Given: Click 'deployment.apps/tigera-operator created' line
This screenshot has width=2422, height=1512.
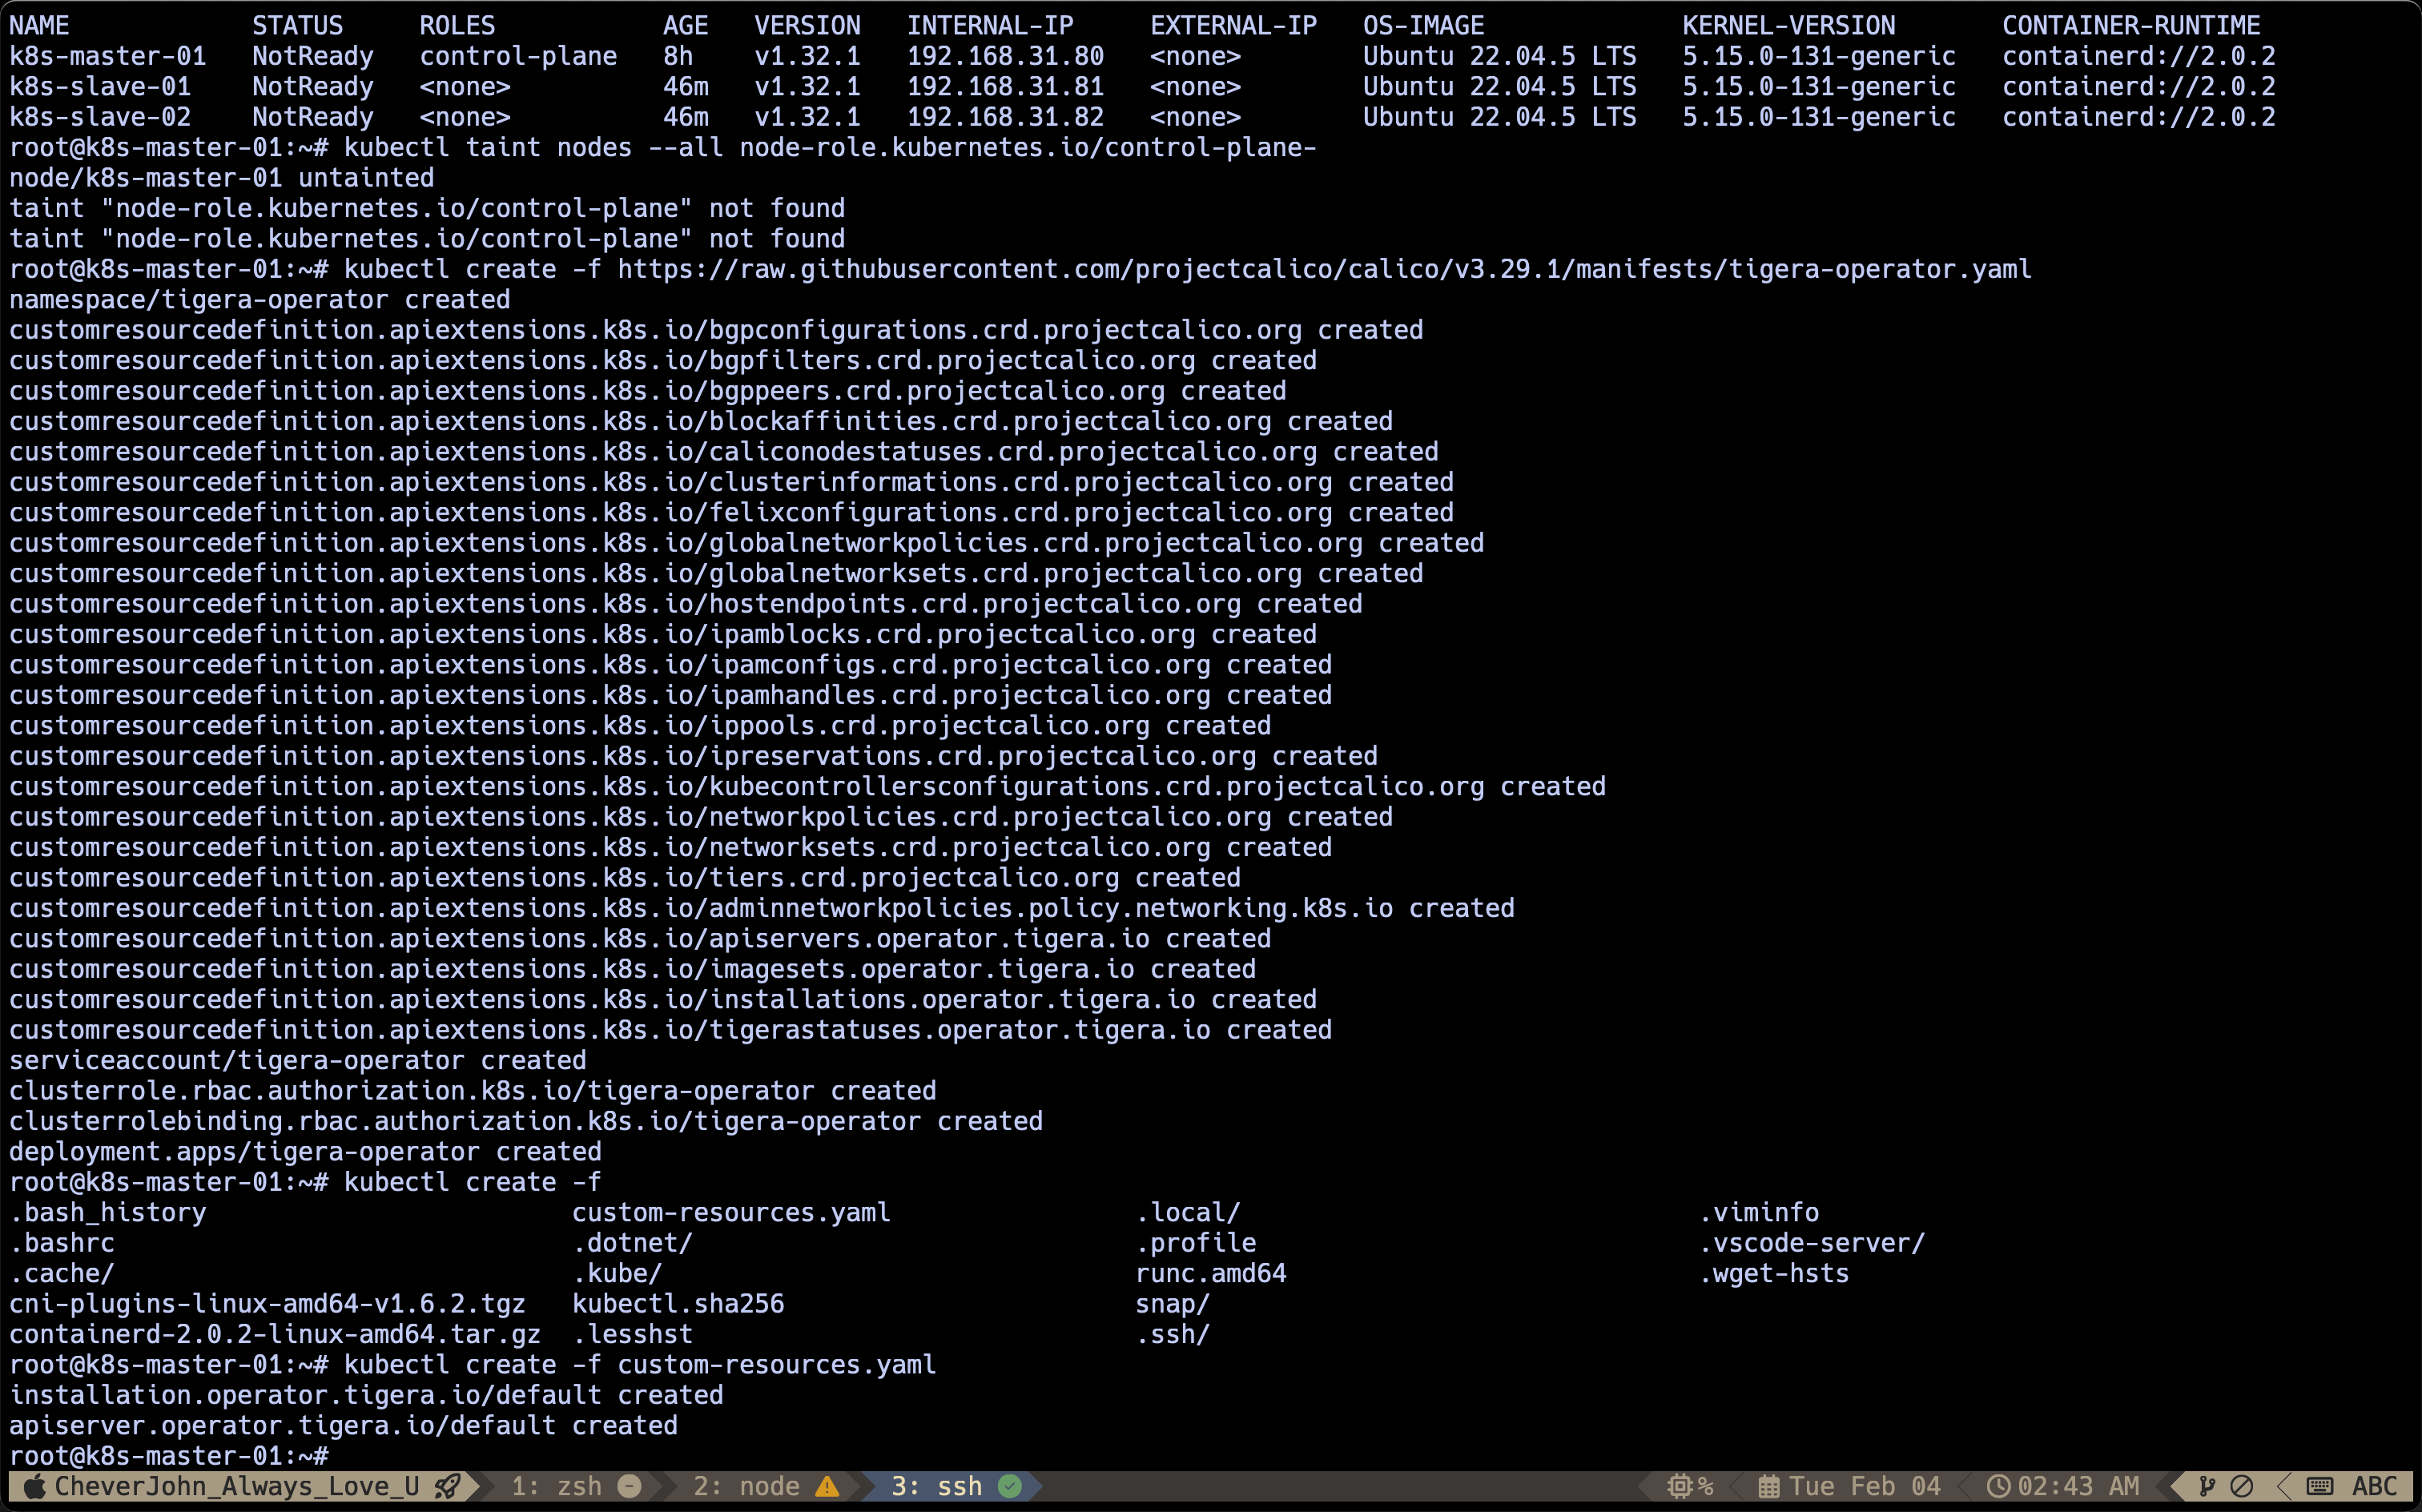Looking at the screenshot, I should 305,1151.
